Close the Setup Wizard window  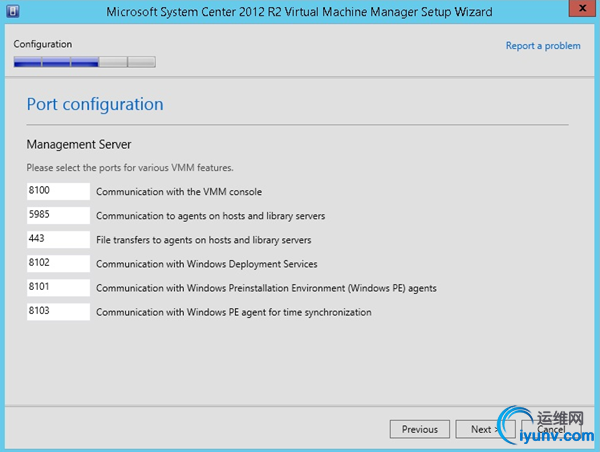[582, 8]
